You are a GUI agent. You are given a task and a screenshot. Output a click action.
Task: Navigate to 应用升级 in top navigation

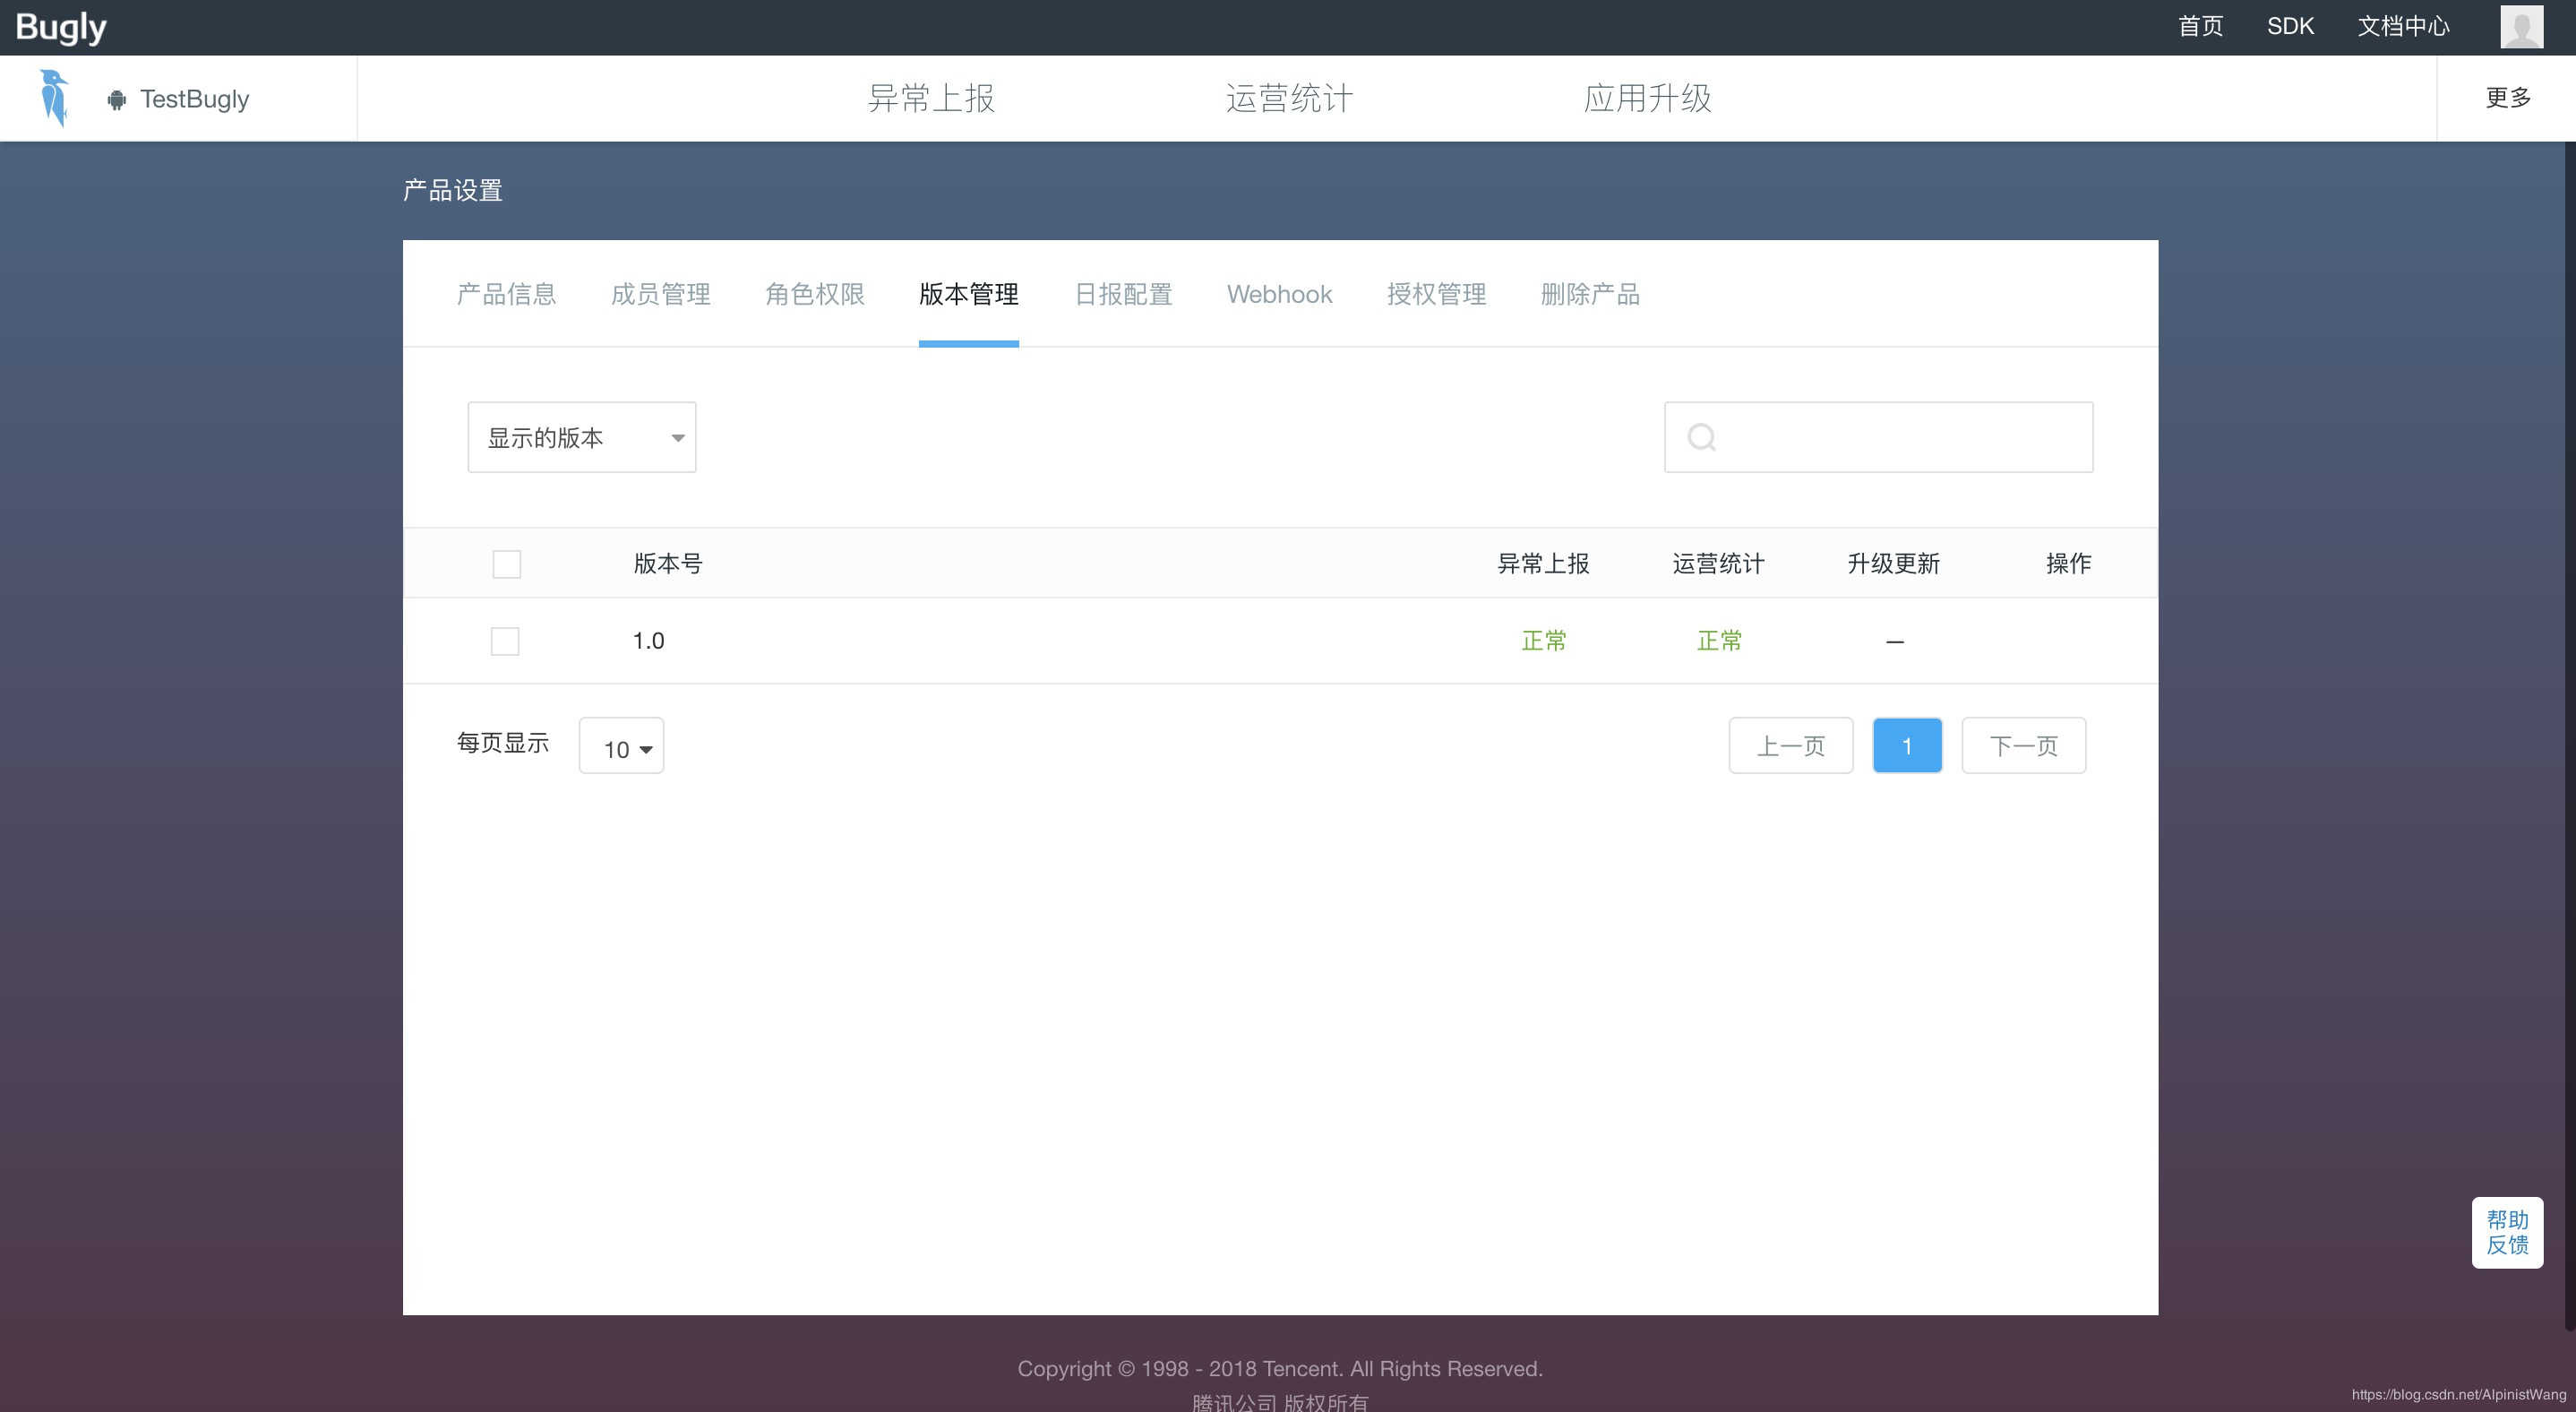click(1647, 98)
